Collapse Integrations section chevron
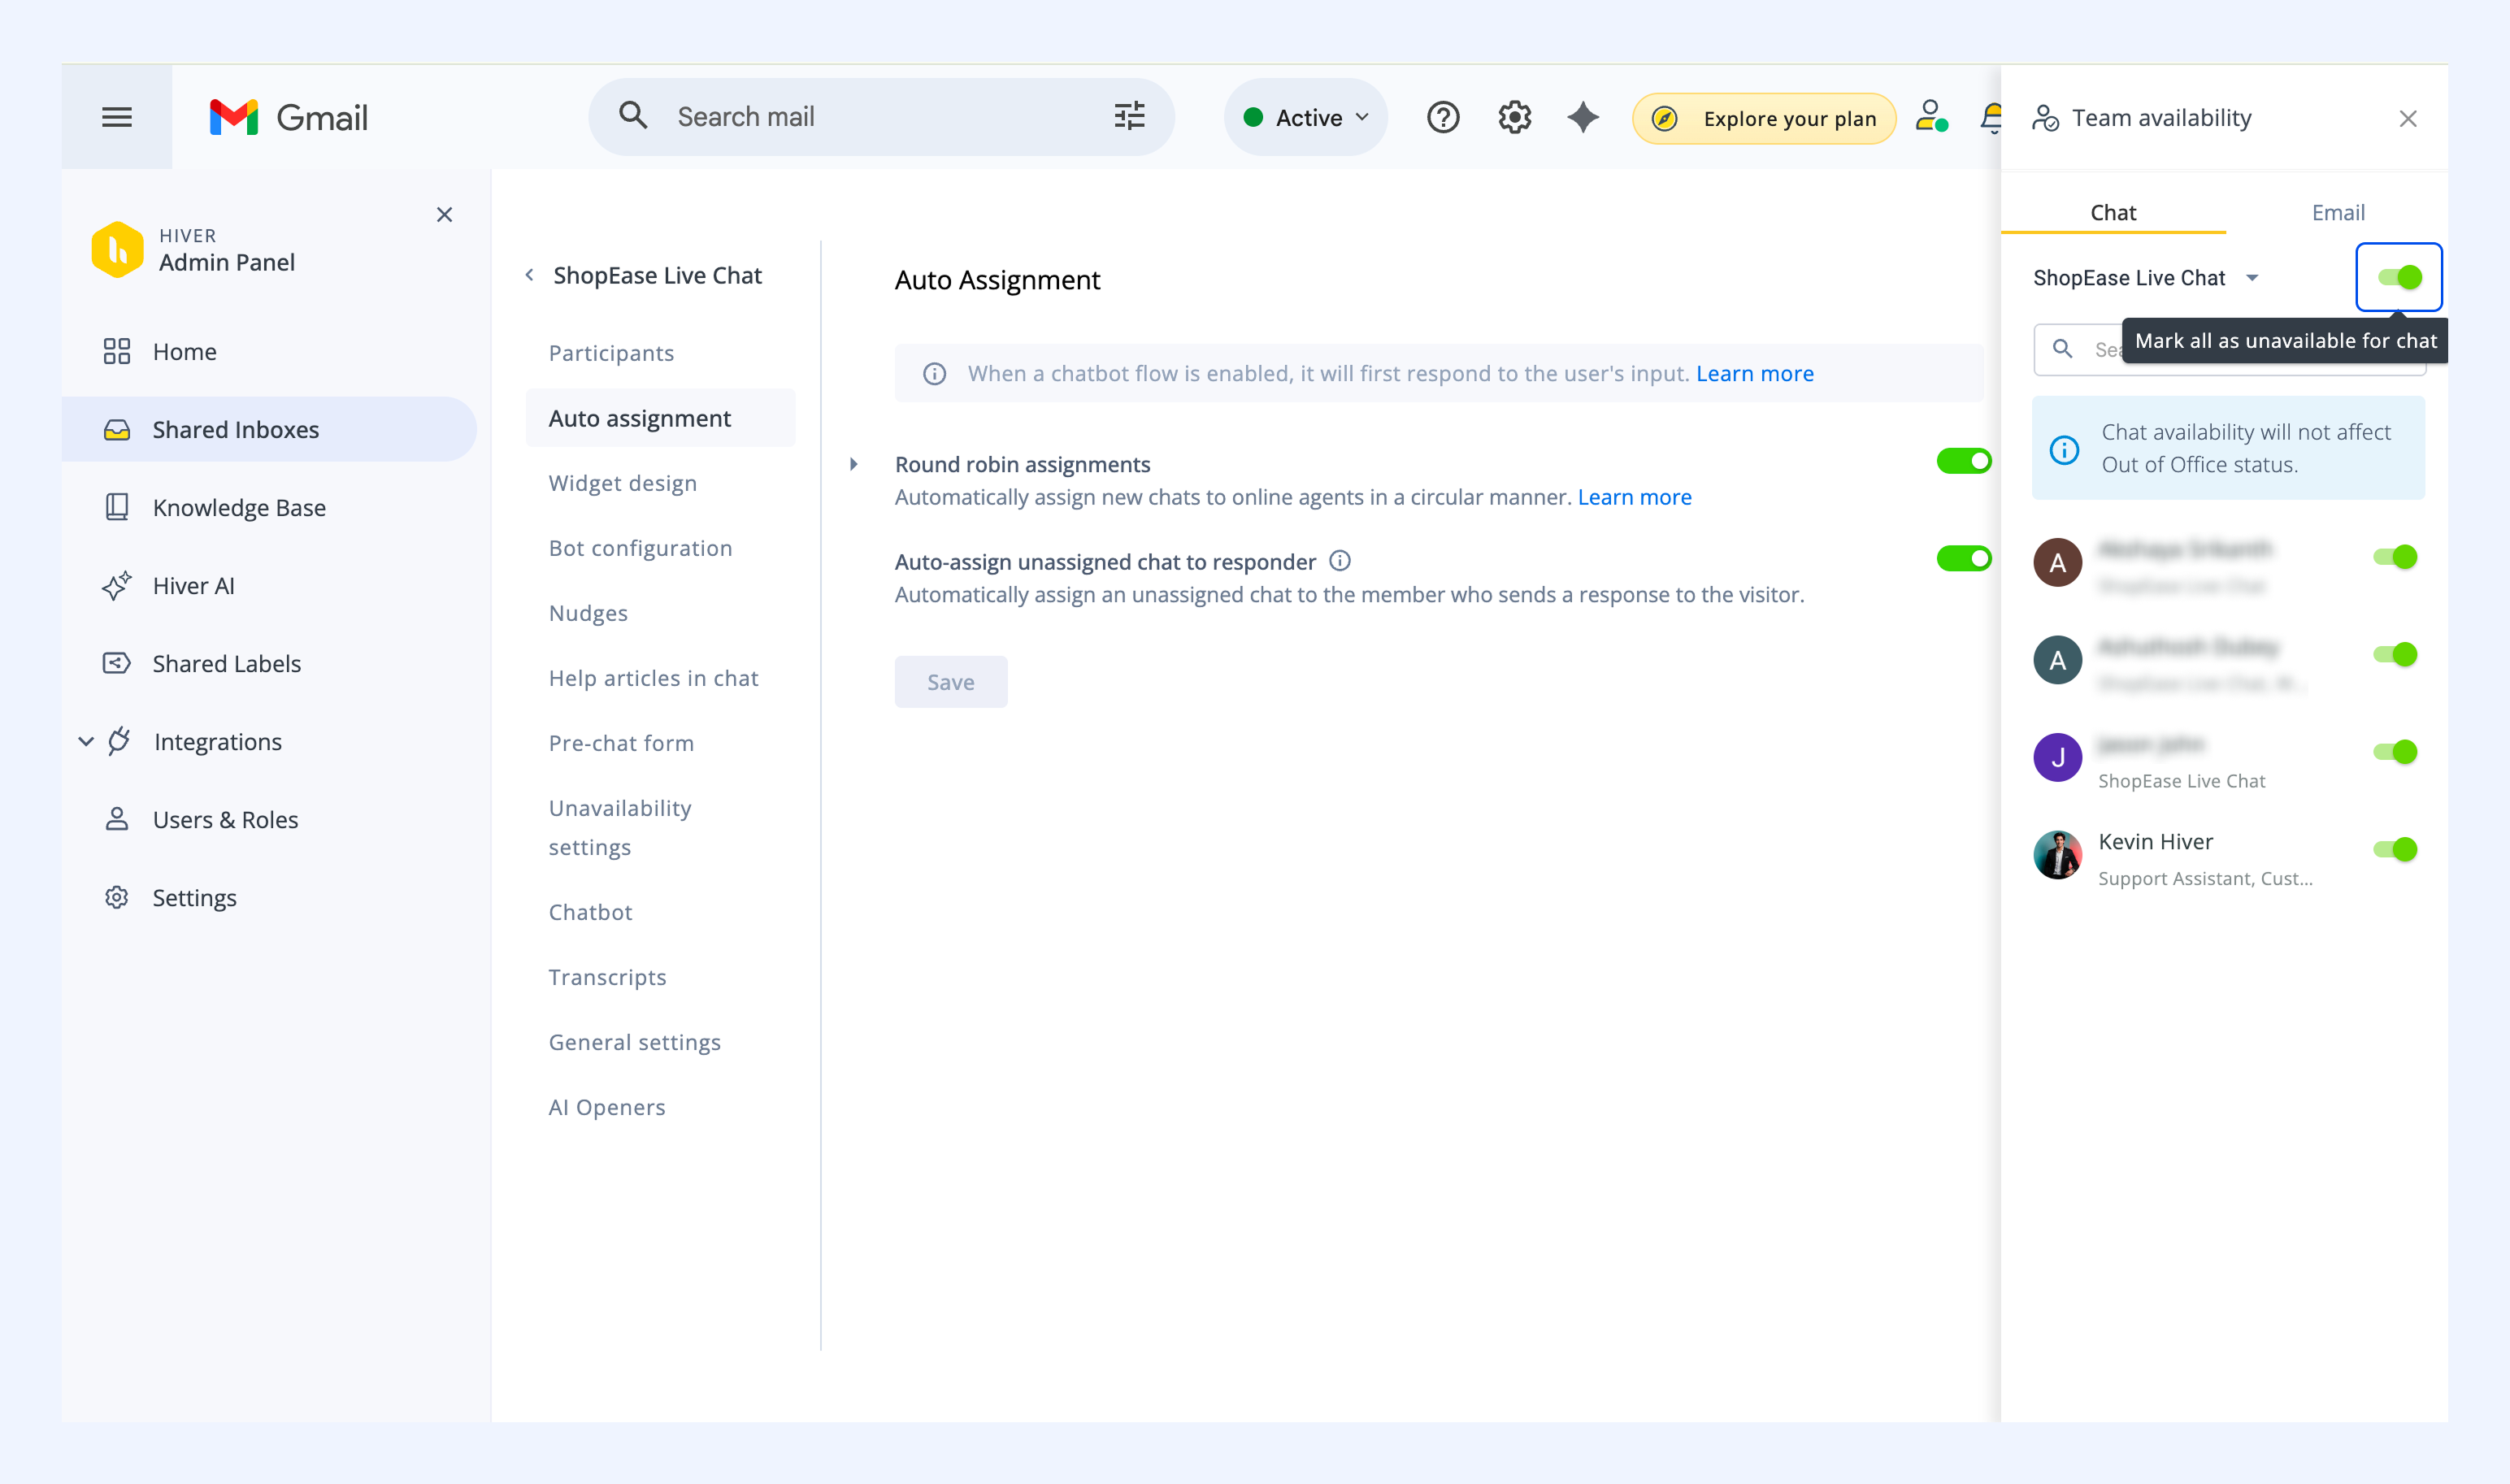 tap(86, 741)
